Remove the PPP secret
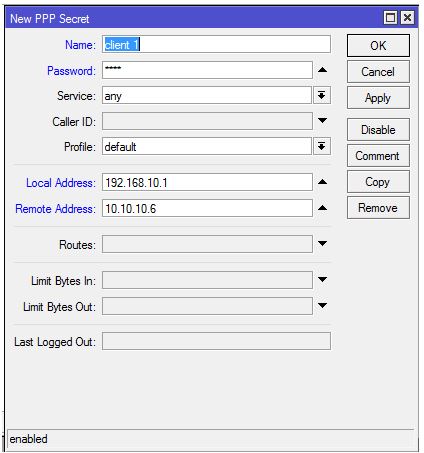 tap(378, 208)
